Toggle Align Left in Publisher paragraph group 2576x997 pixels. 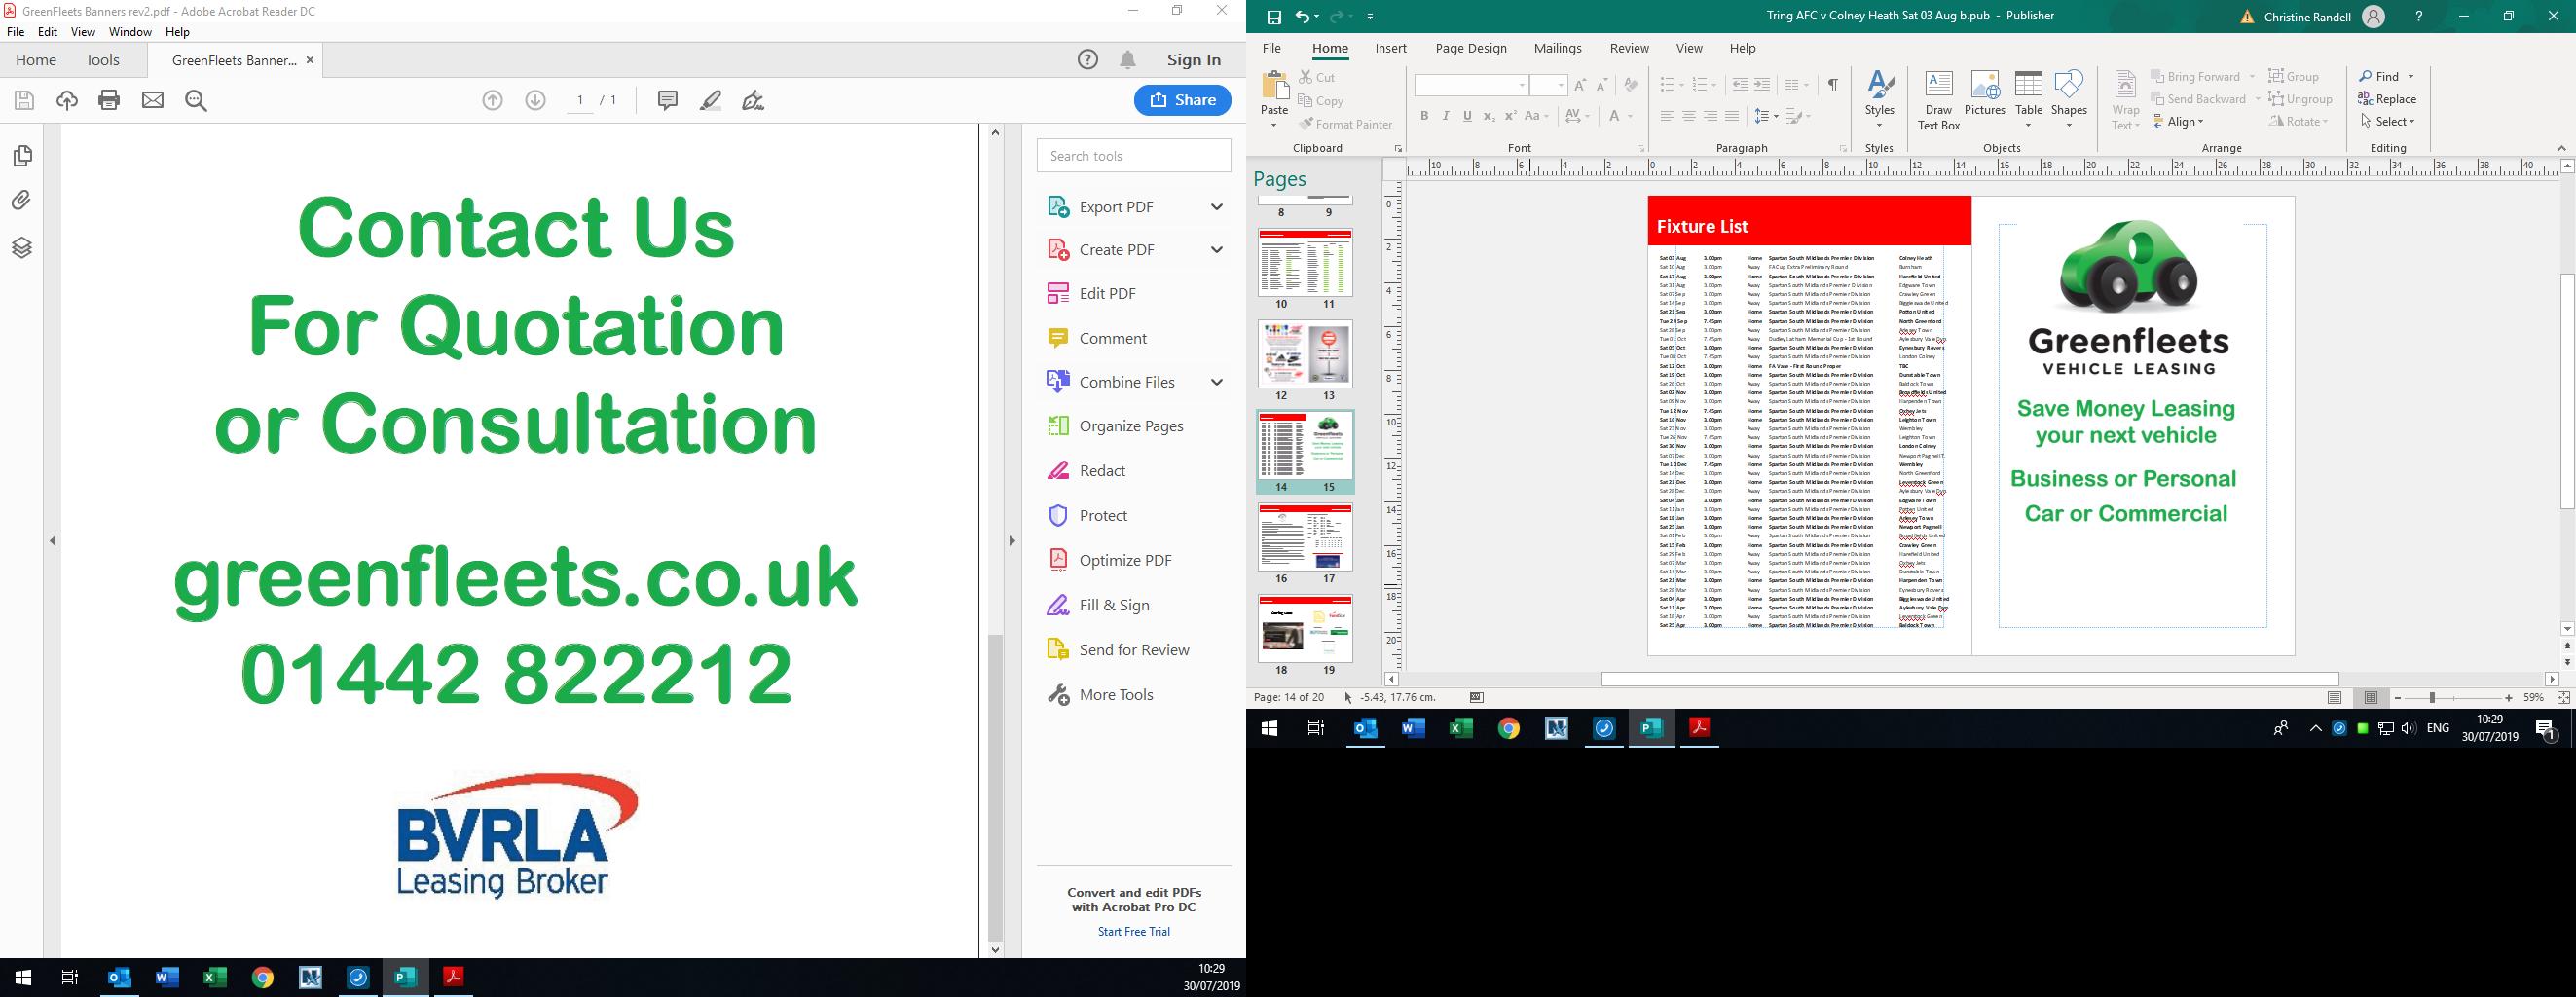click(1666, 116)
